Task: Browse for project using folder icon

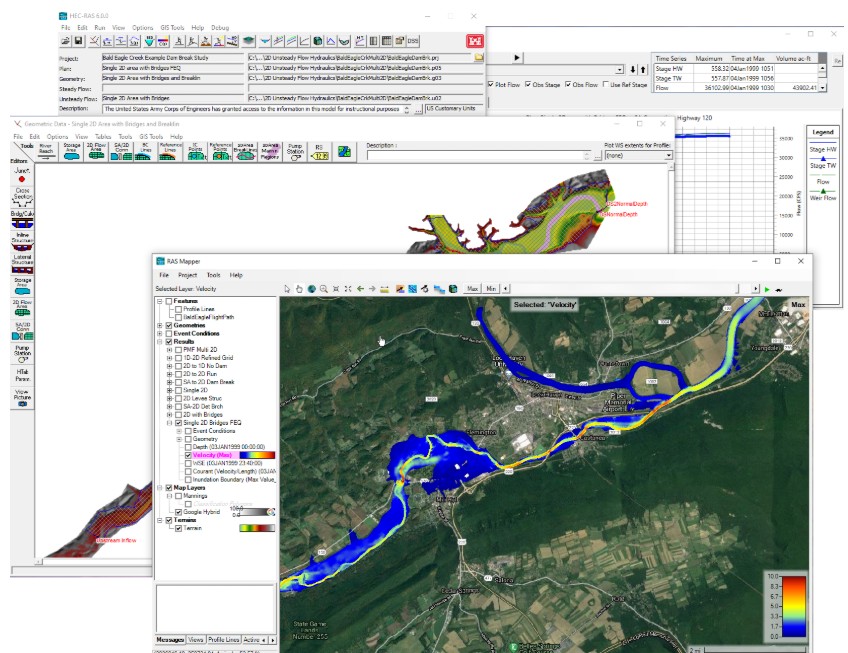Action: (x=479, y=58)
